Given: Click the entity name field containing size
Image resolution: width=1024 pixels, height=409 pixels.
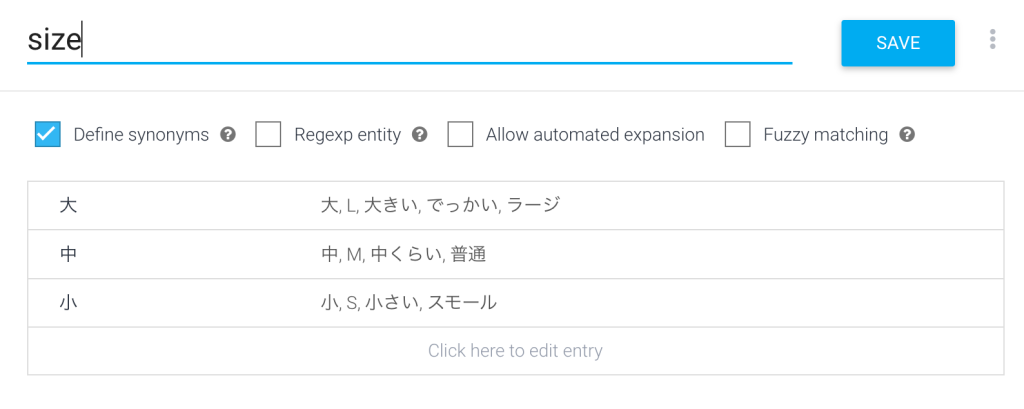Looking at the screenshot, I should point(400,43).
